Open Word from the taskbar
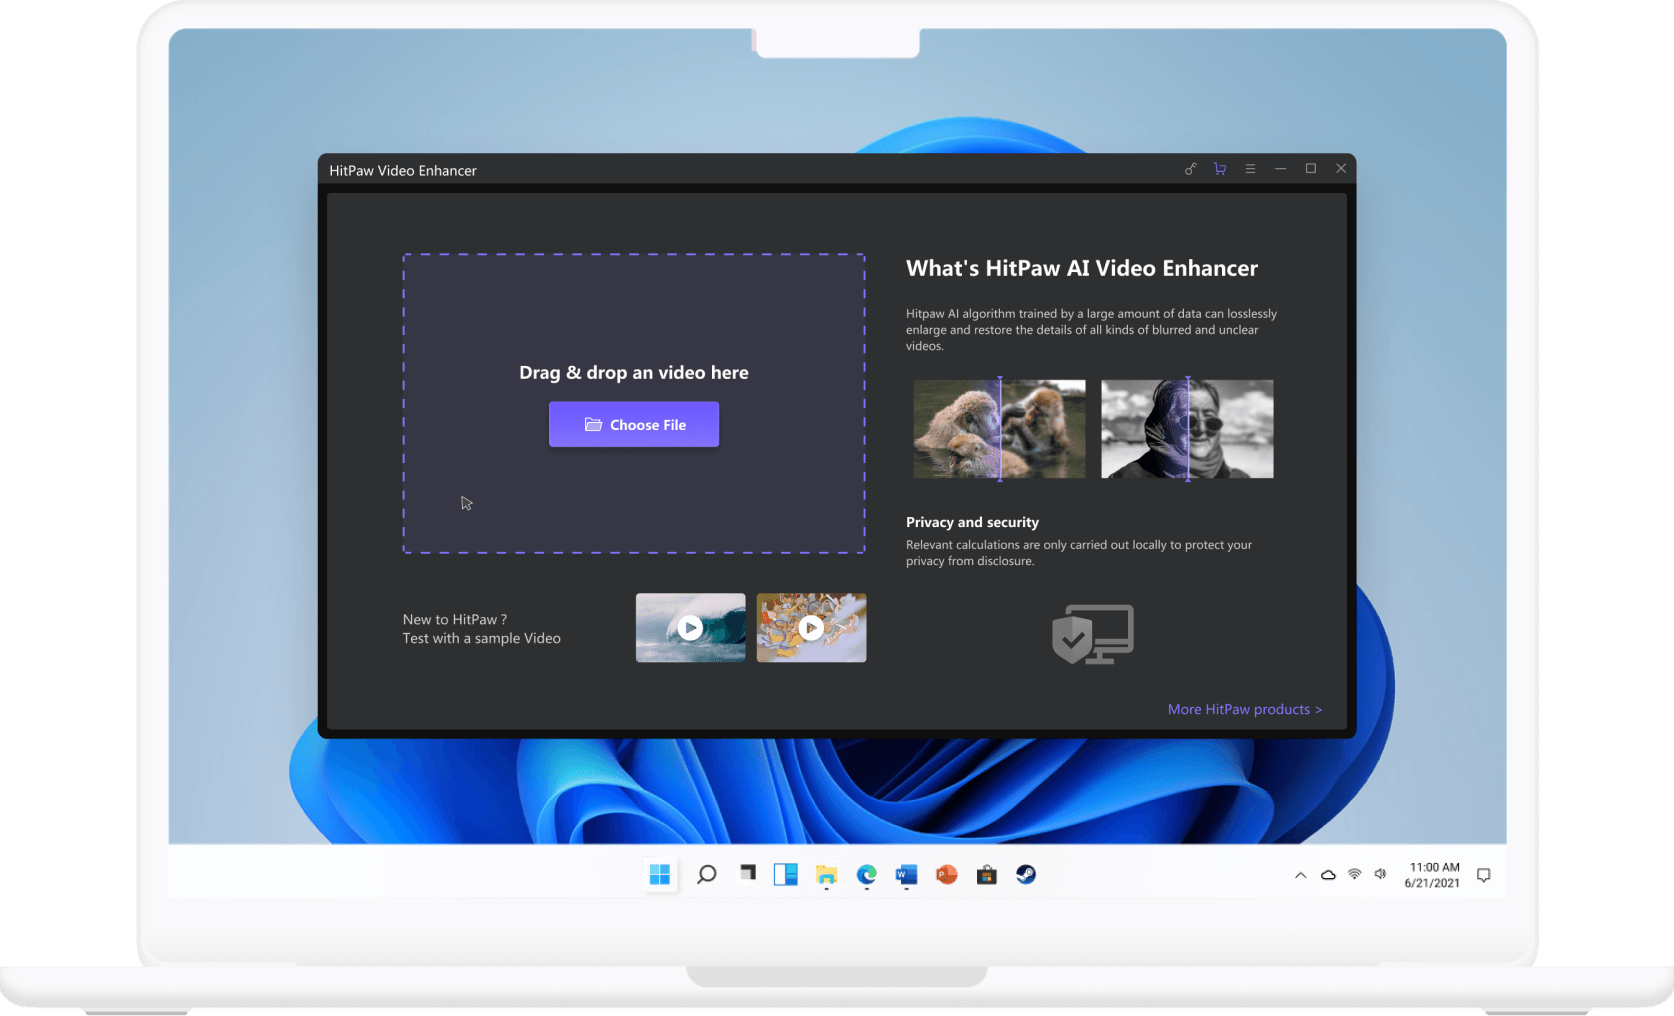 [906, 875]
